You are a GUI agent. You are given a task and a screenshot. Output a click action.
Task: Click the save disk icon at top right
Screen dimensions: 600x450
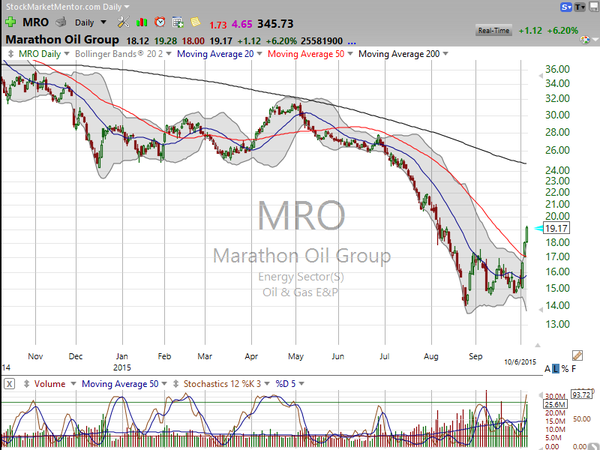click(594, 7)
